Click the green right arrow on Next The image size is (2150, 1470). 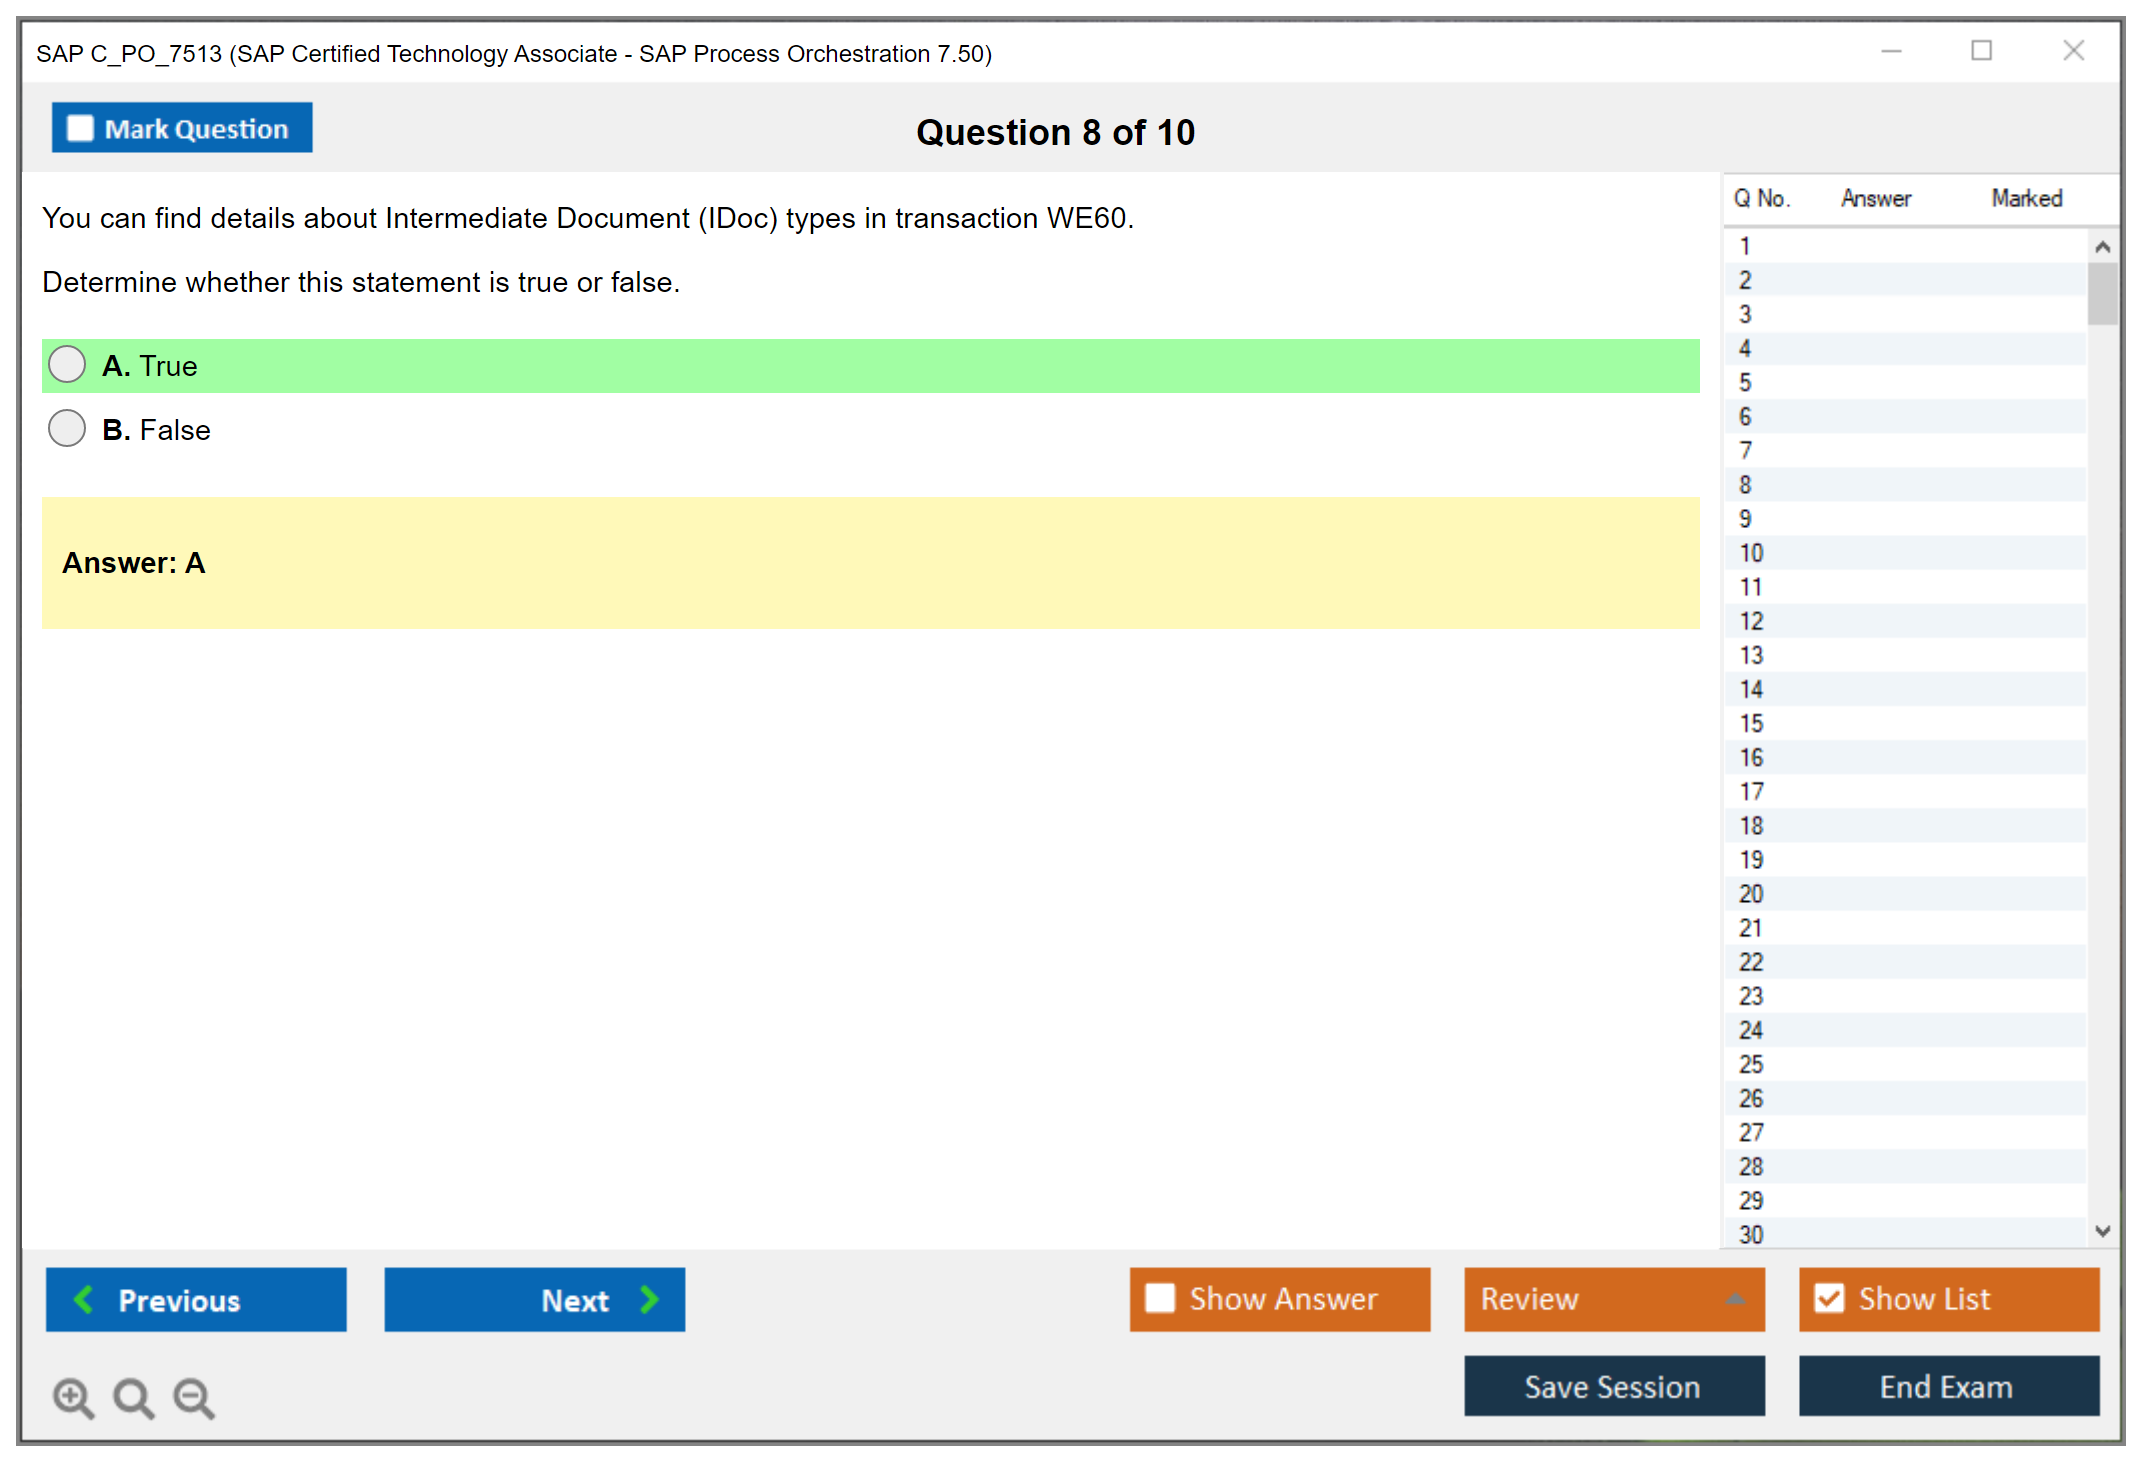click(650, 1299)
